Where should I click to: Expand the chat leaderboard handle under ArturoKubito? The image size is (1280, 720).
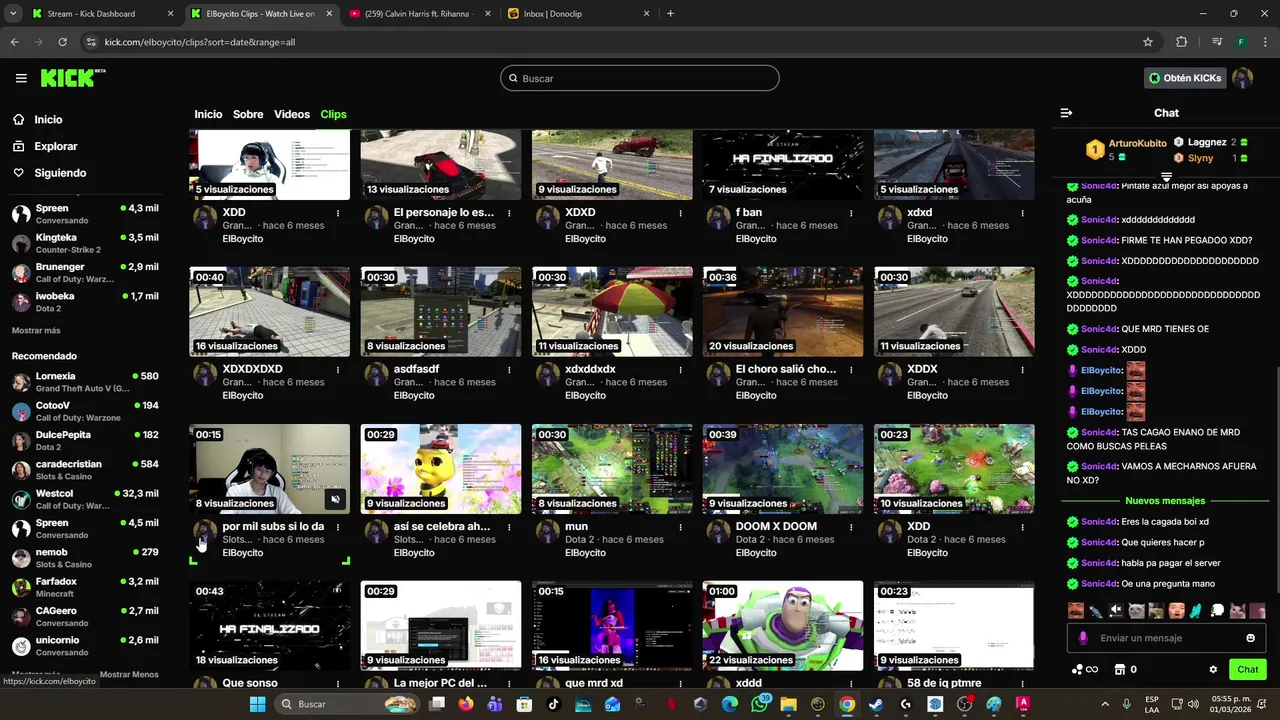(x=1166, y=176)
